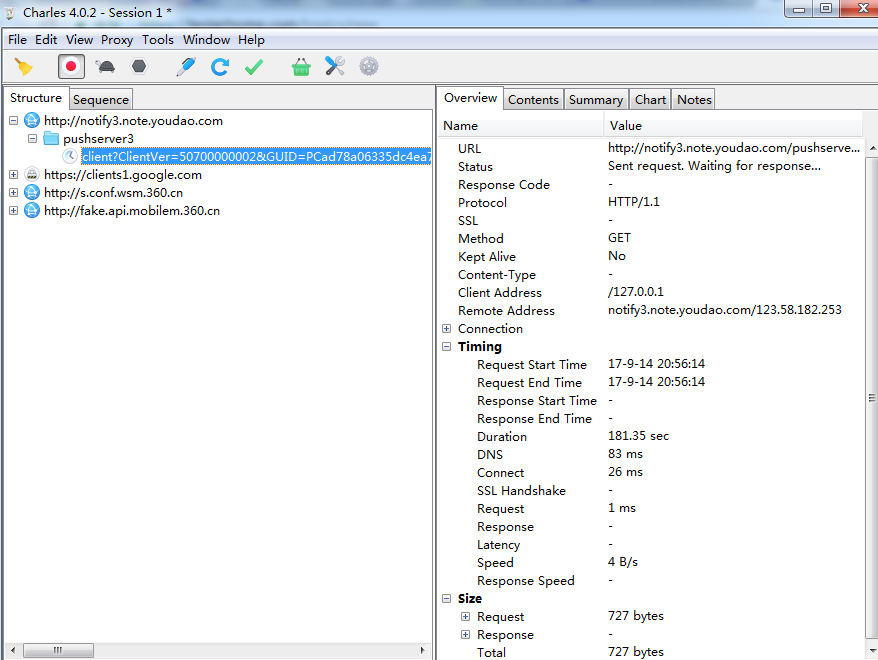The height and width of the screenshot is (660, 878).
Task: Collapse the Timing section
Action: 446,347
